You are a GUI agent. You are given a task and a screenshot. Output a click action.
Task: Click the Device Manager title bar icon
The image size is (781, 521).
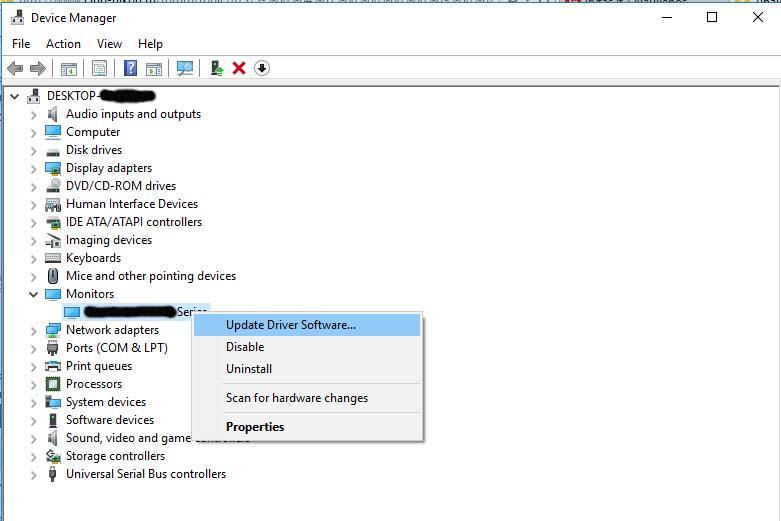click(17, 17)
